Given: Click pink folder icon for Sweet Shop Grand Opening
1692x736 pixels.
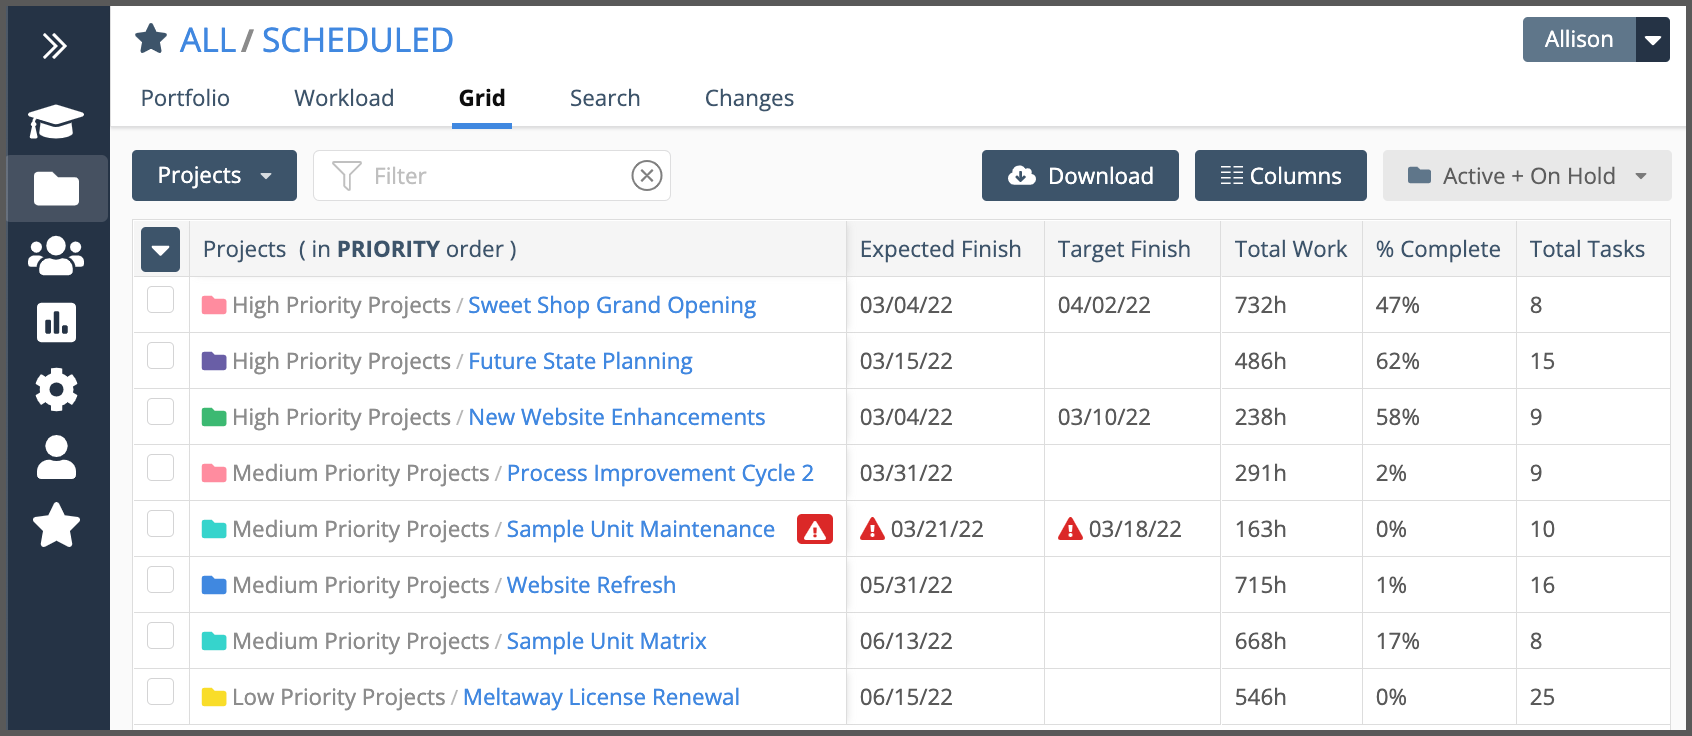Looking at the screenshot, I should 214,305.
